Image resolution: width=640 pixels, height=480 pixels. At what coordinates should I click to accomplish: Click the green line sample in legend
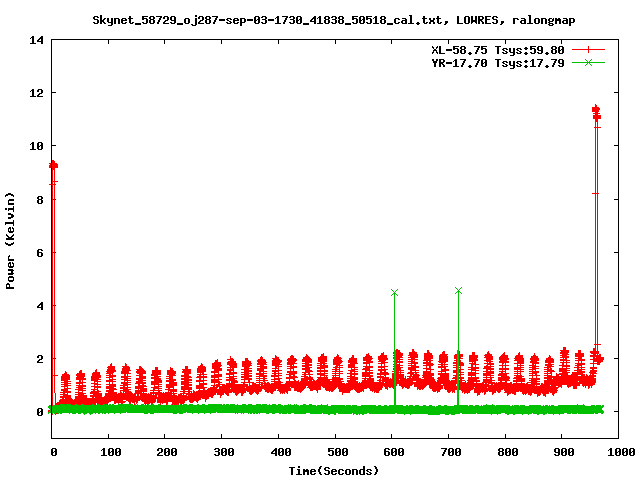[588, 63]
